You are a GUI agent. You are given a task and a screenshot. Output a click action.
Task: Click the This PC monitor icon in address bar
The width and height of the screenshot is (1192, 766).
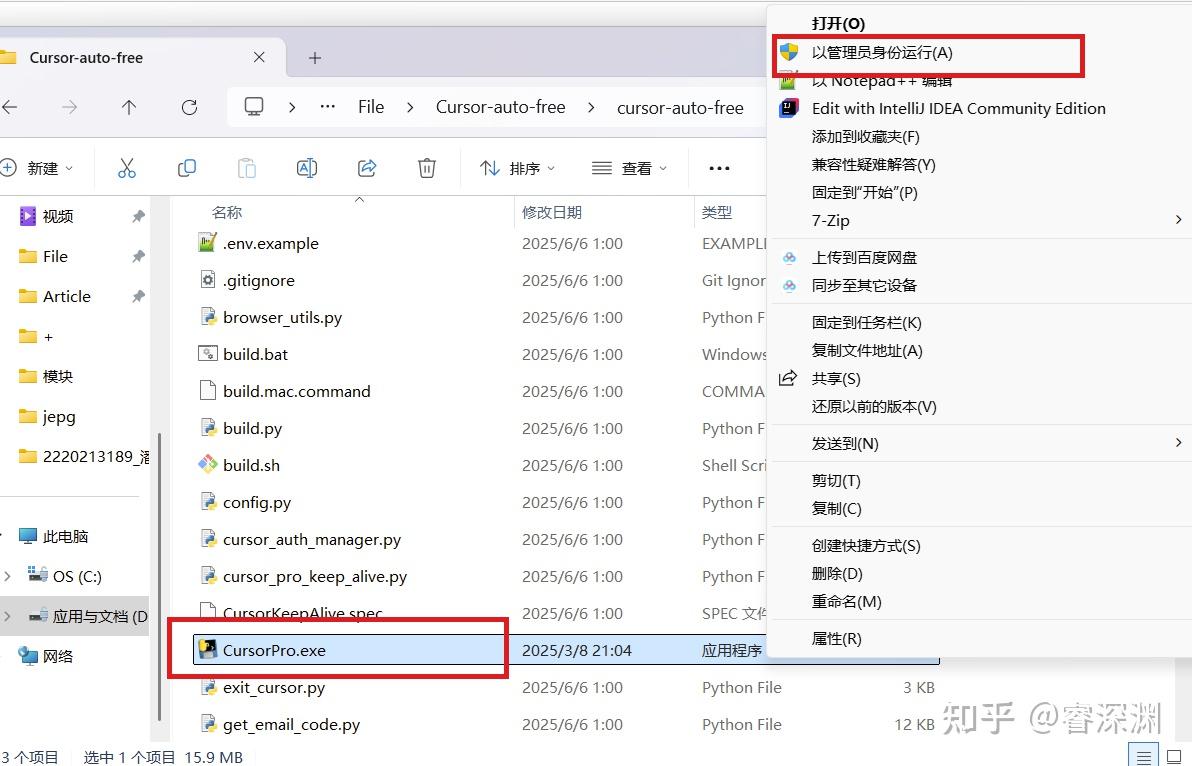[x=253, y=106]
